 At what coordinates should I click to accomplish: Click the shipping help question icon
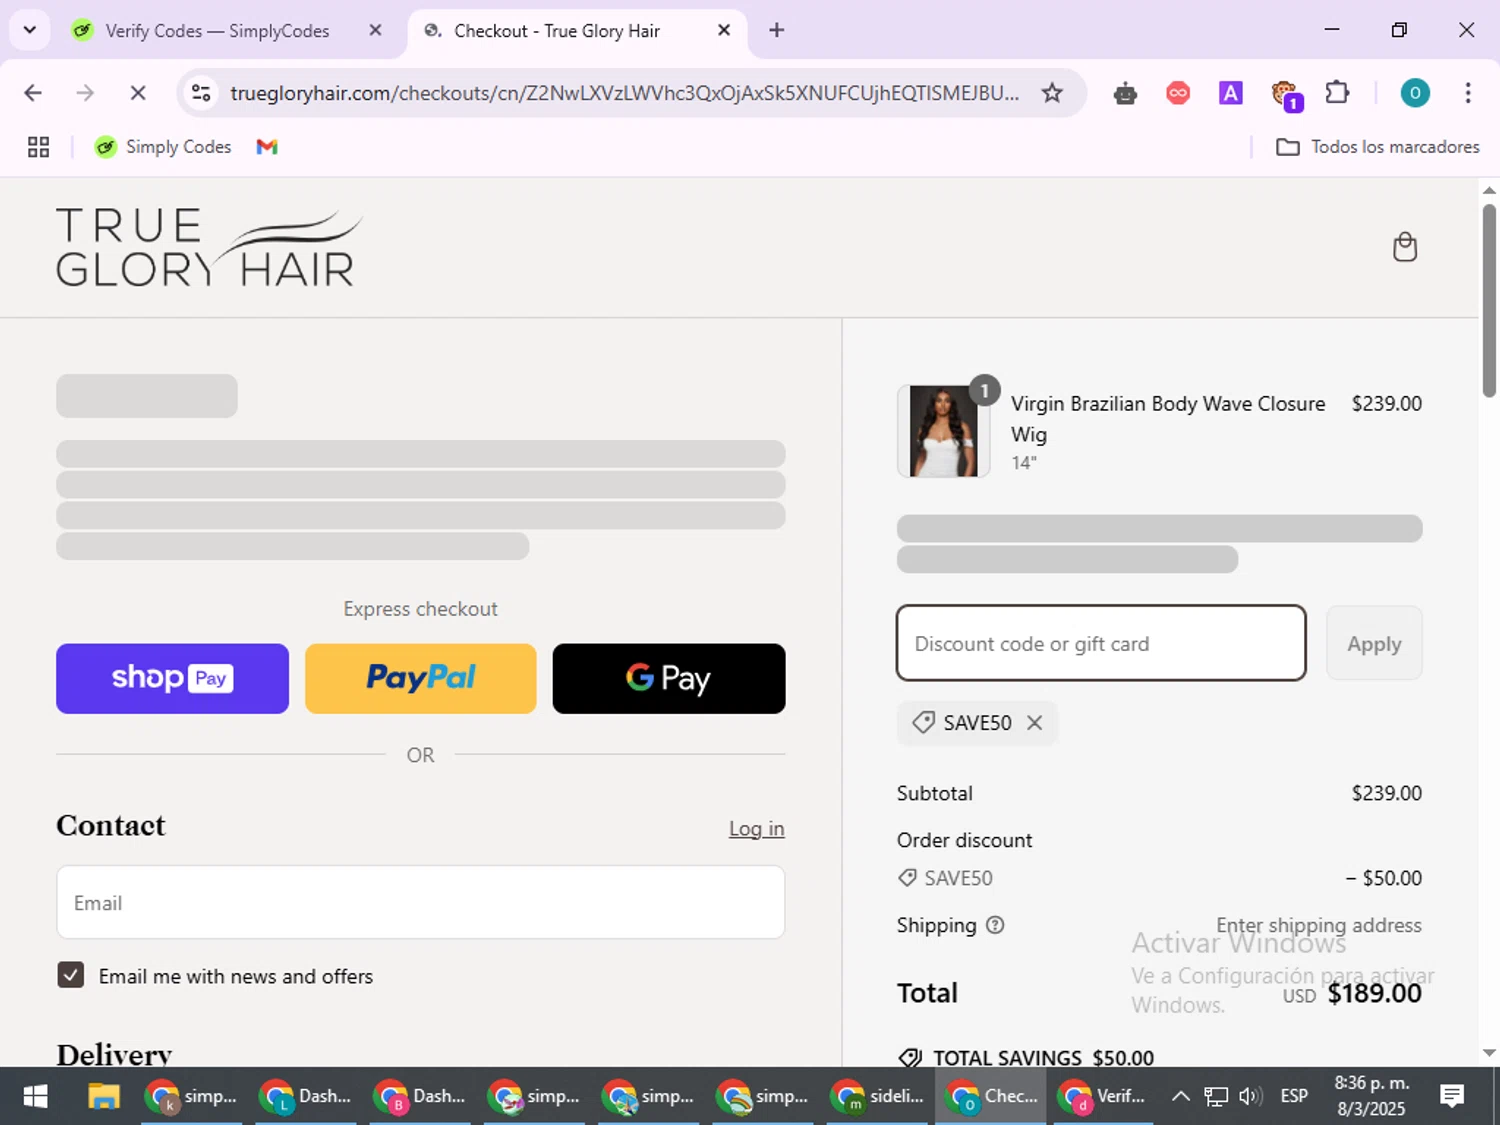(995, 925)
